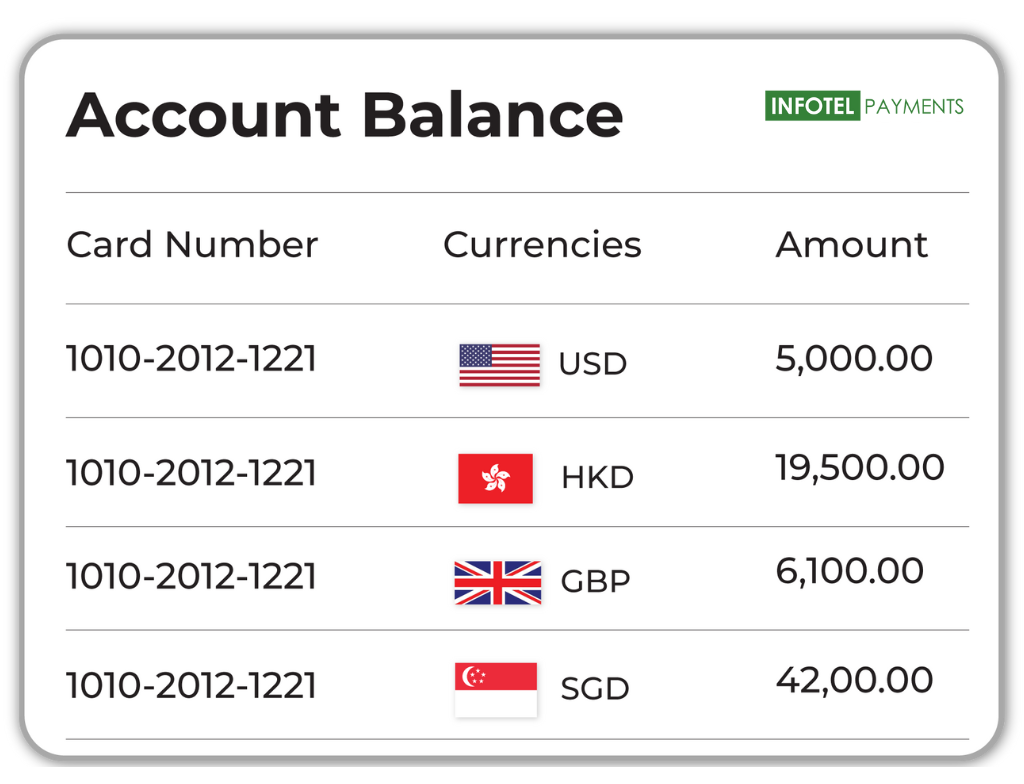
Task: Click the Singapore flag icon
Action: (x=495, y=689)
